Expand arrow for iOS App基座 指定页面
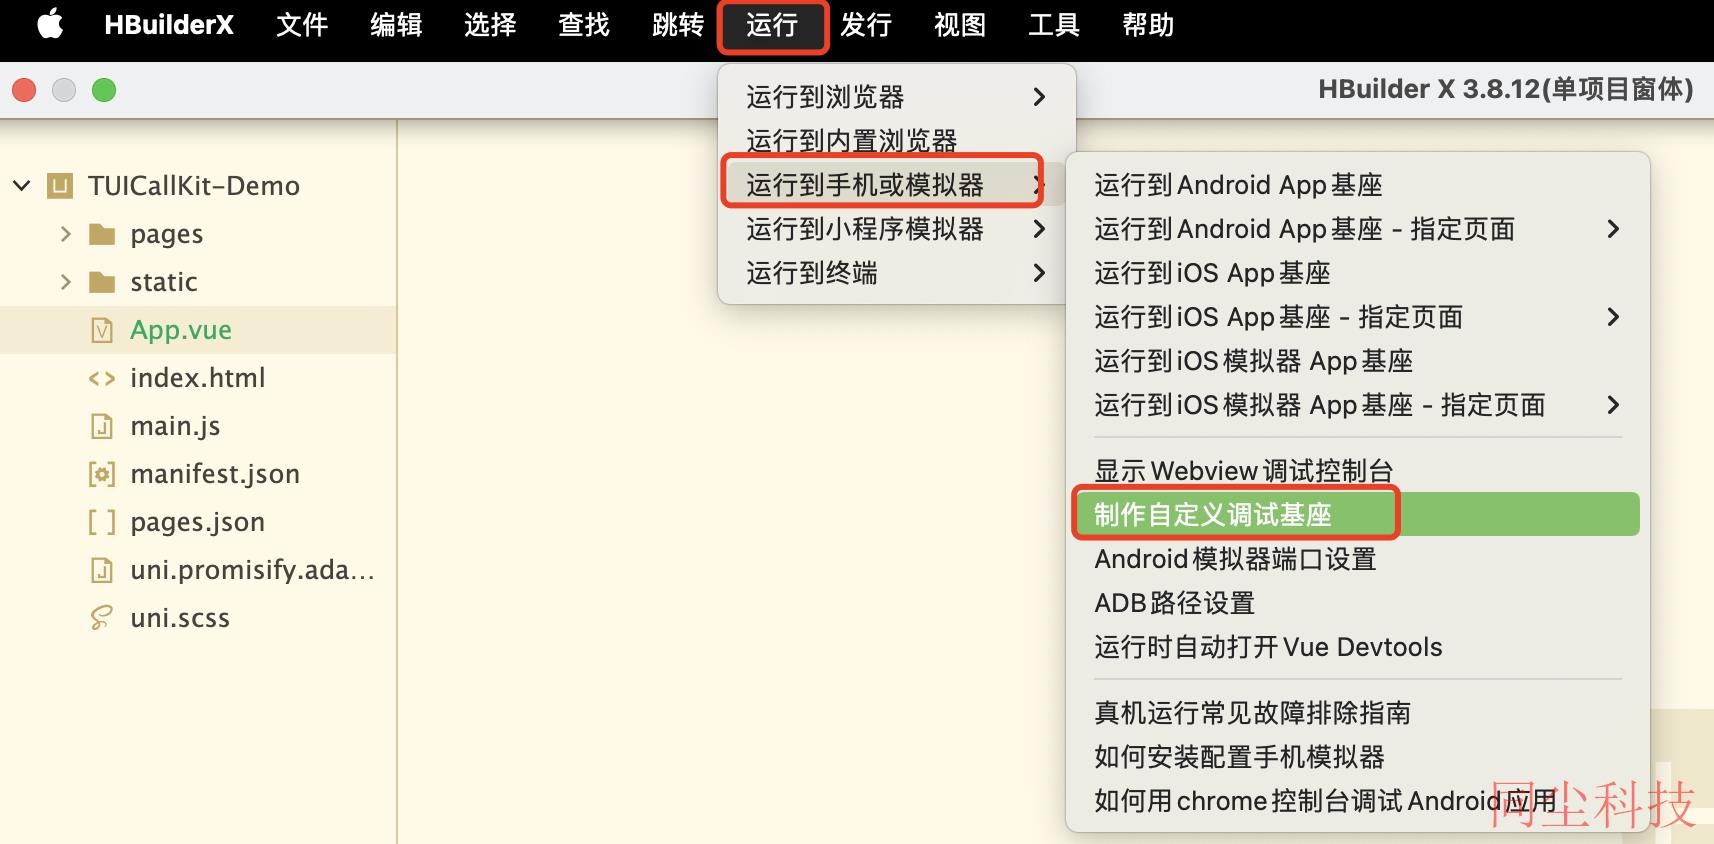Image resolution: width=1714 pixels, height=844 pixels. 1613,317
